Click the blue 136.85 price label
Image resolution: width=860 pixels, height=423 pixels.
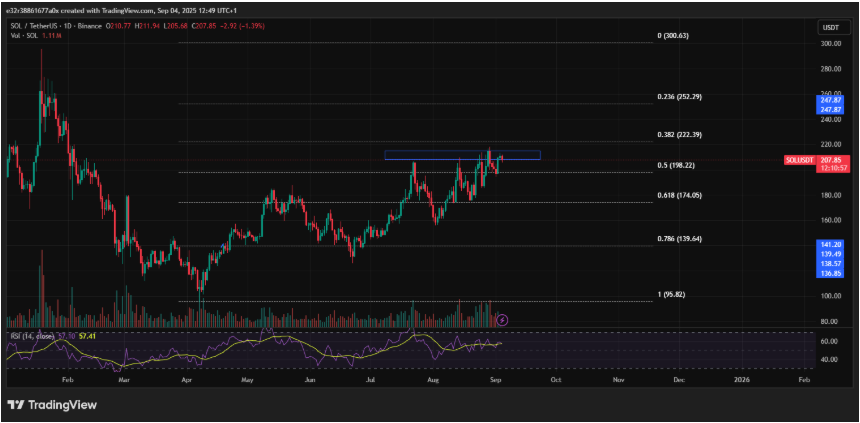[x=832, y=273]
